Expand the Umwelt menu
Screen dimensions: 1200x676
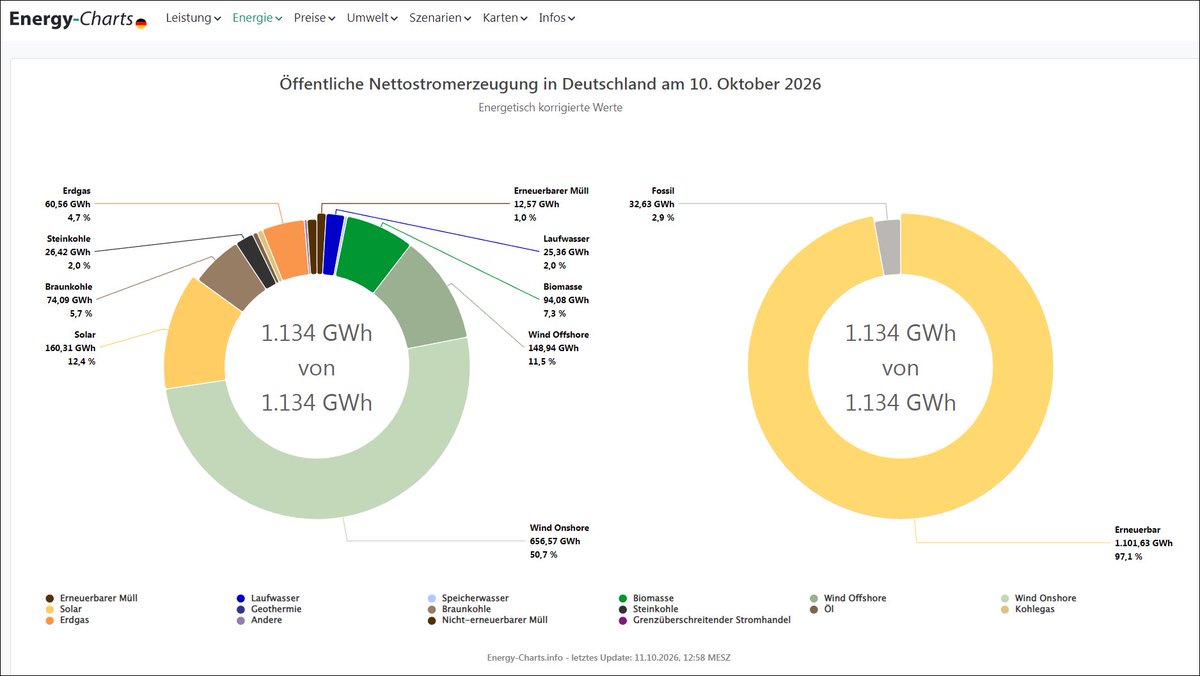[373, 18]
